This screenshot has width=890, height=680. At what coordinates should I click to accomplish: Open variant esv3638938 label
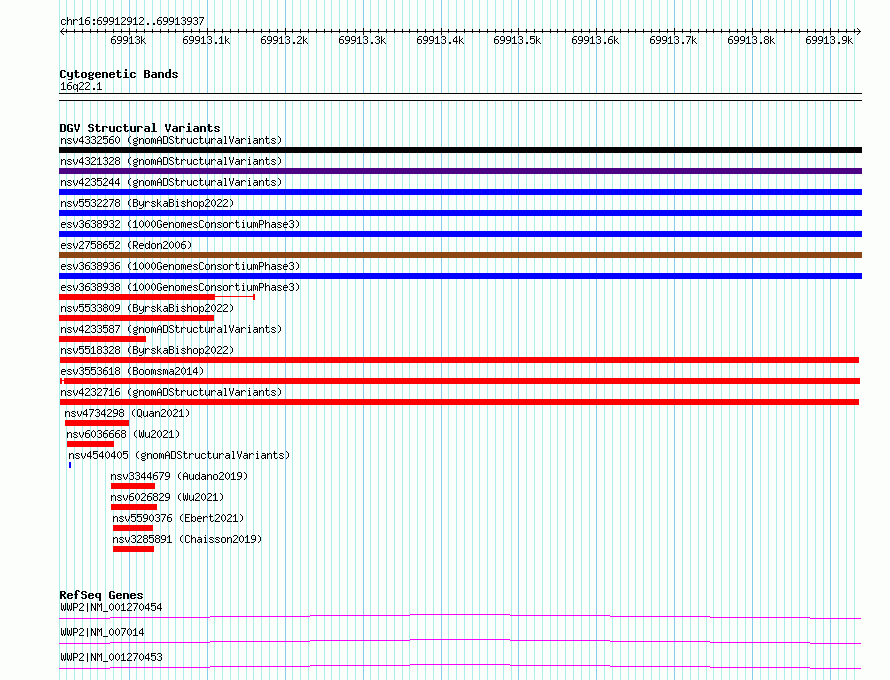180,287
